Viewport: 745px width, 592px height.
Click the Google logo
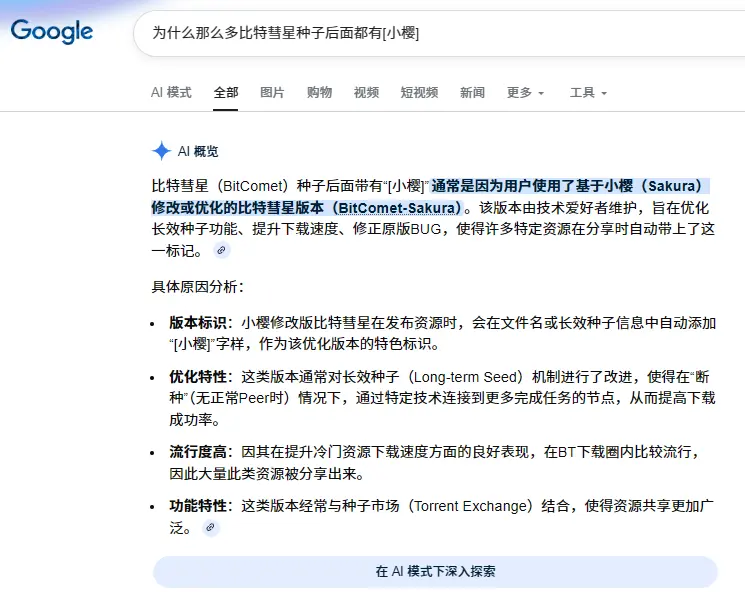coord(52,32)
